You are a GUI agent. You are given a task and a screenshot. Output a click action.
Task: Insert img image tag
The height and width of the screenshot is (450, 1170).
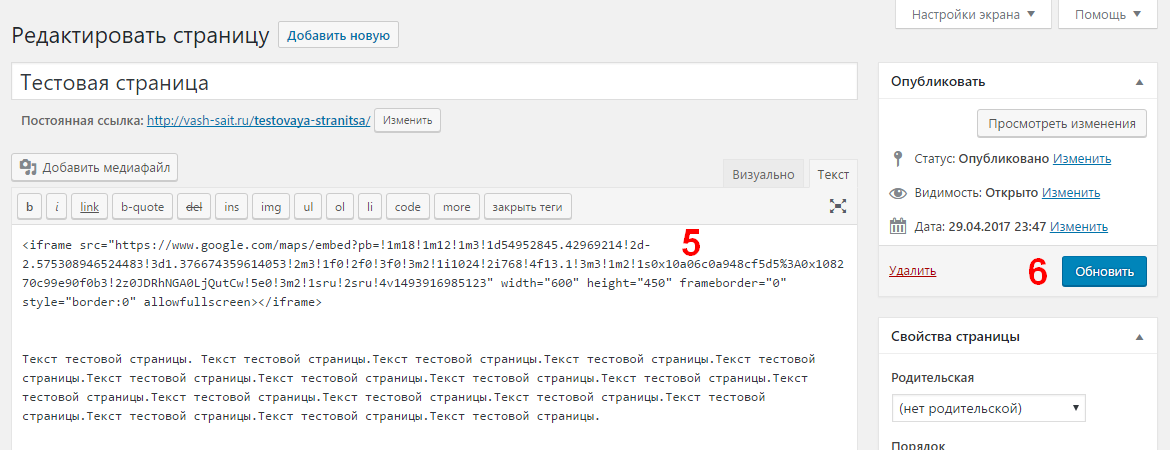pos(270,207)
